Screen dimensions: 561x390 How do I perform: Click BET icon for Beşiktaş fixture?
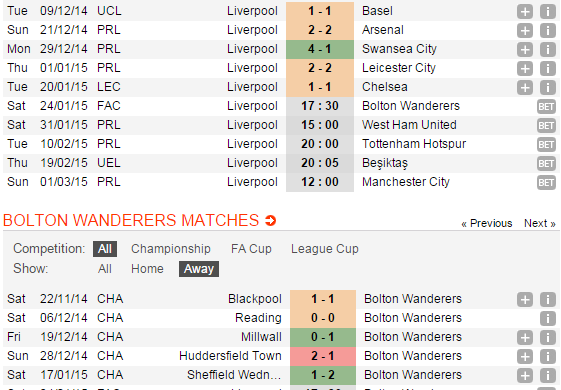pos(546,164)
